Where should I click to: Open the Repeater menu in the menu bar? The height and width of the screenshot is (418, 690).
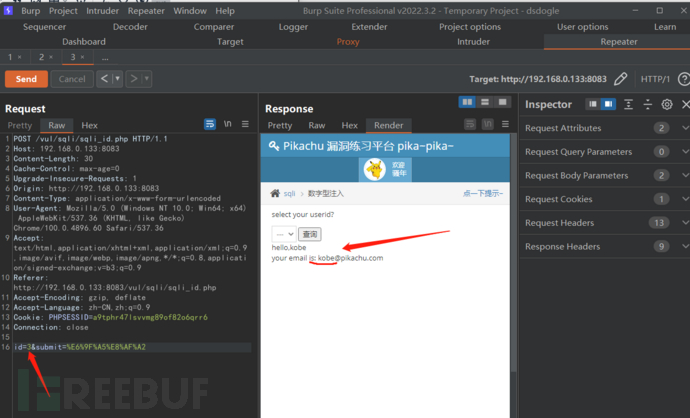coord(146,11)
